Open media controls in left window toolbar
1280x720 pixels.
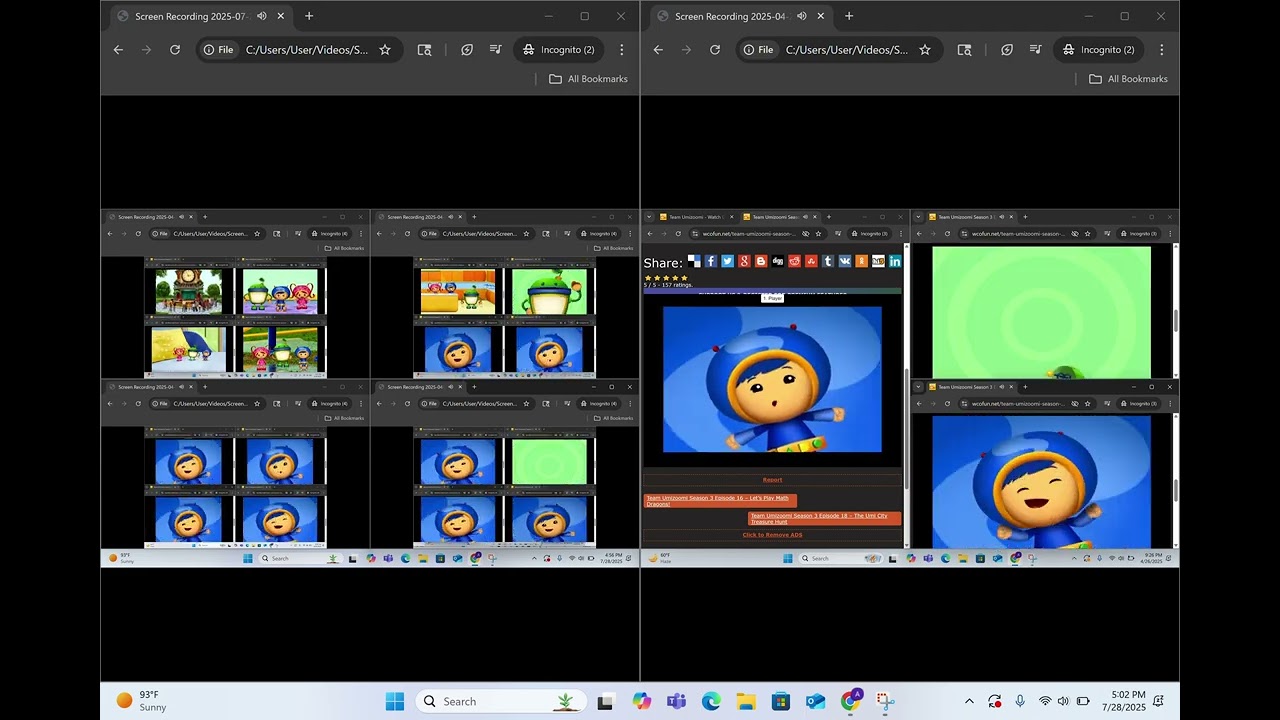(x=495, y=50)
